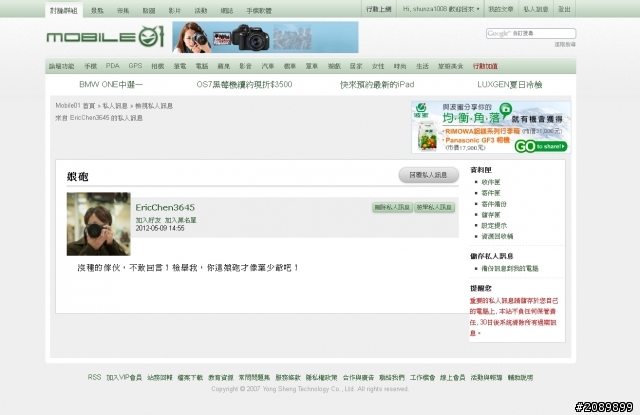Click 備份訊息到我的電腦 backup link
The width and height of the screenshot is (640, 415).
tap(510, 269)
